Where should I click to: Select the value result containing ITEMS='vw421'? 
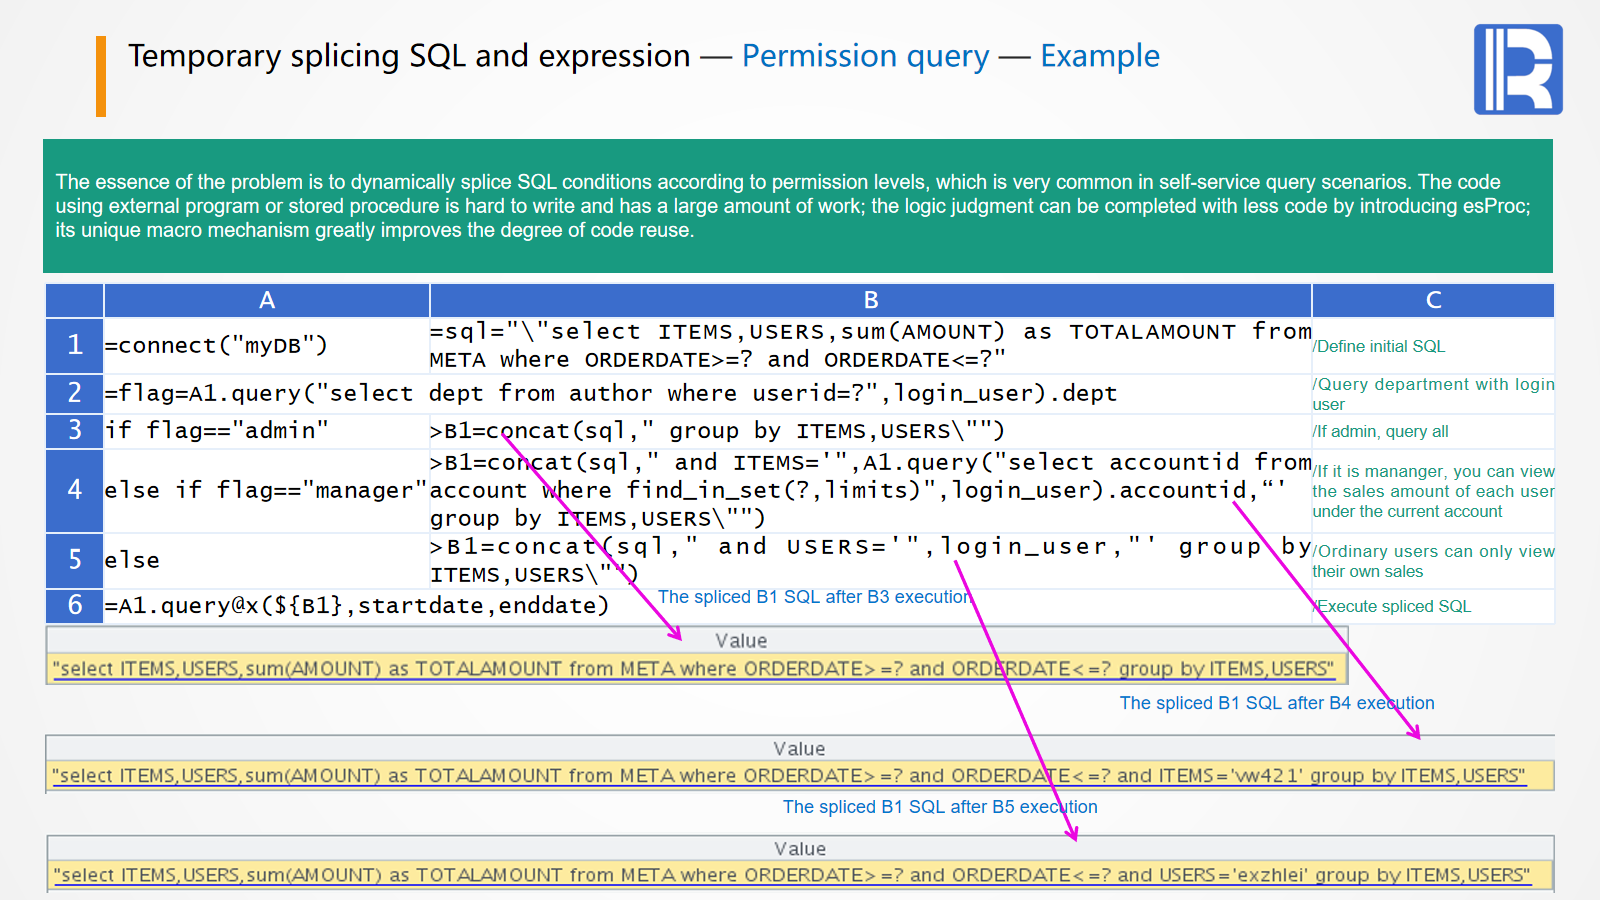[788, 776]
